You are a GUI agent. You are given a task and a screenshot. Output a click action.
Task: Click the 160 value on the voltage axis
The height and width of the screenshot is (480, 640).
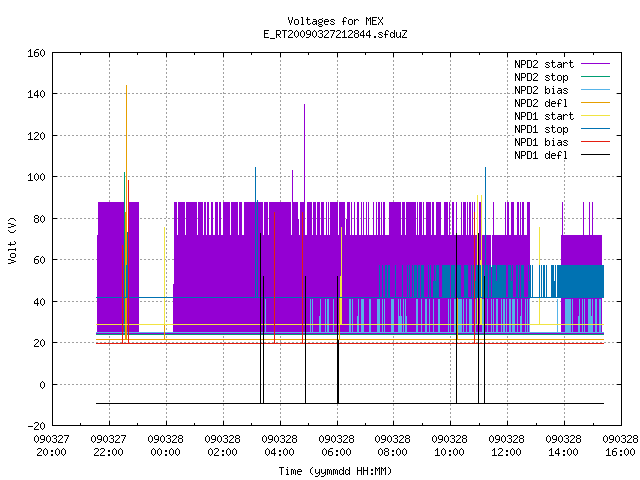36,53
